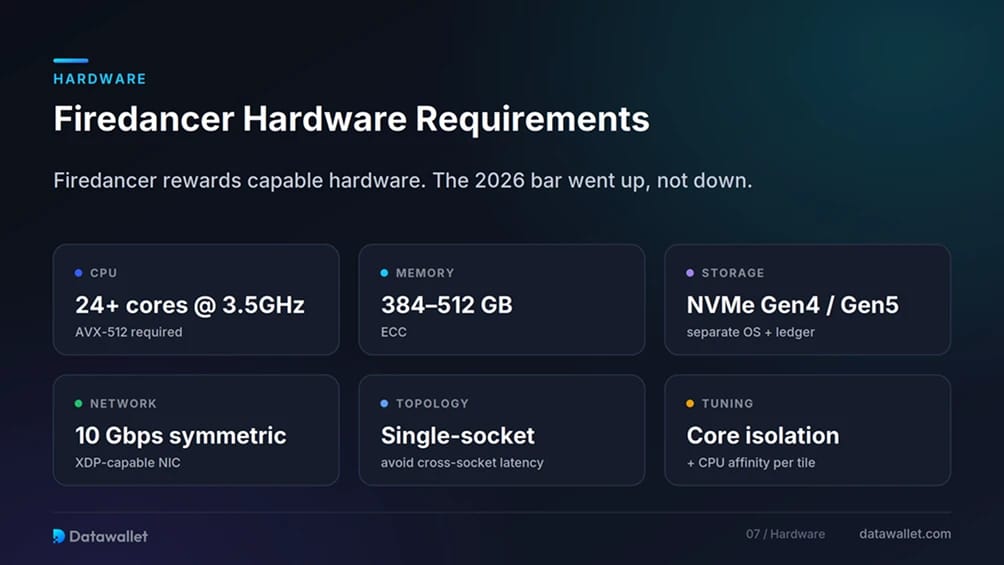Image resolution: width=1004 pixels, height=565 pixels.
Task: Select the 384–512 GB memory card
Action: click(x=502, y=299)
